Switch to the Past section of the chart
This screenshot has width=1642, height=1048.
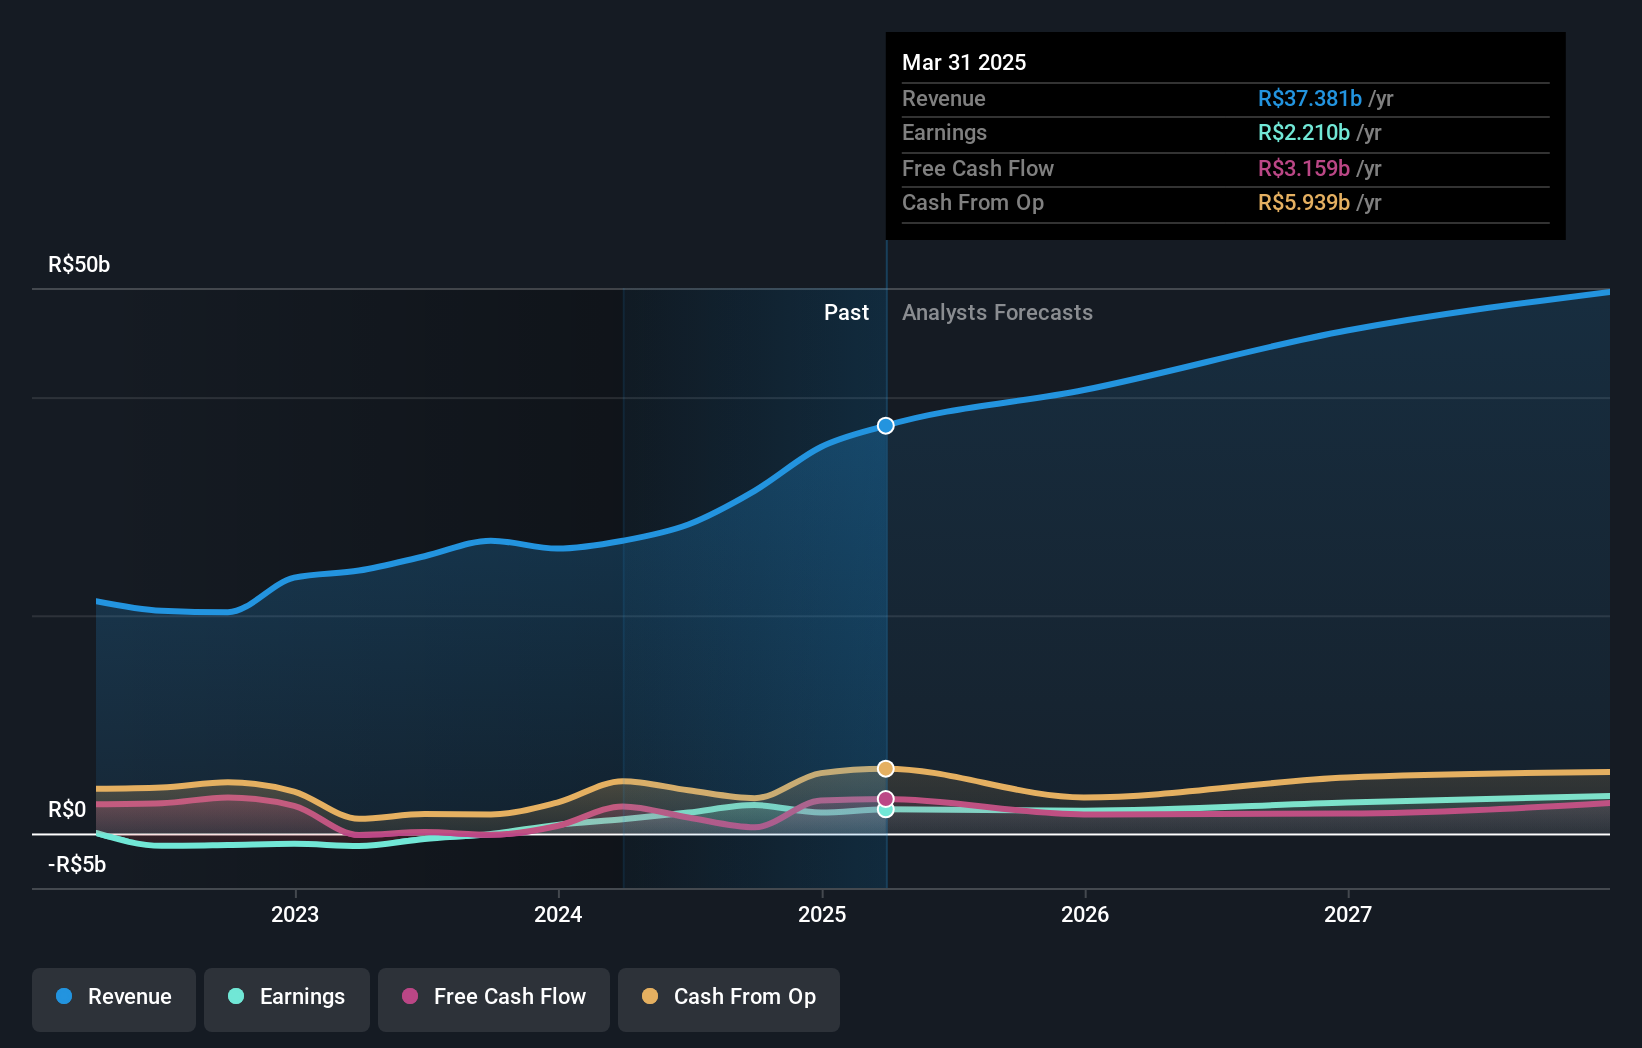(x=846, y=312)
